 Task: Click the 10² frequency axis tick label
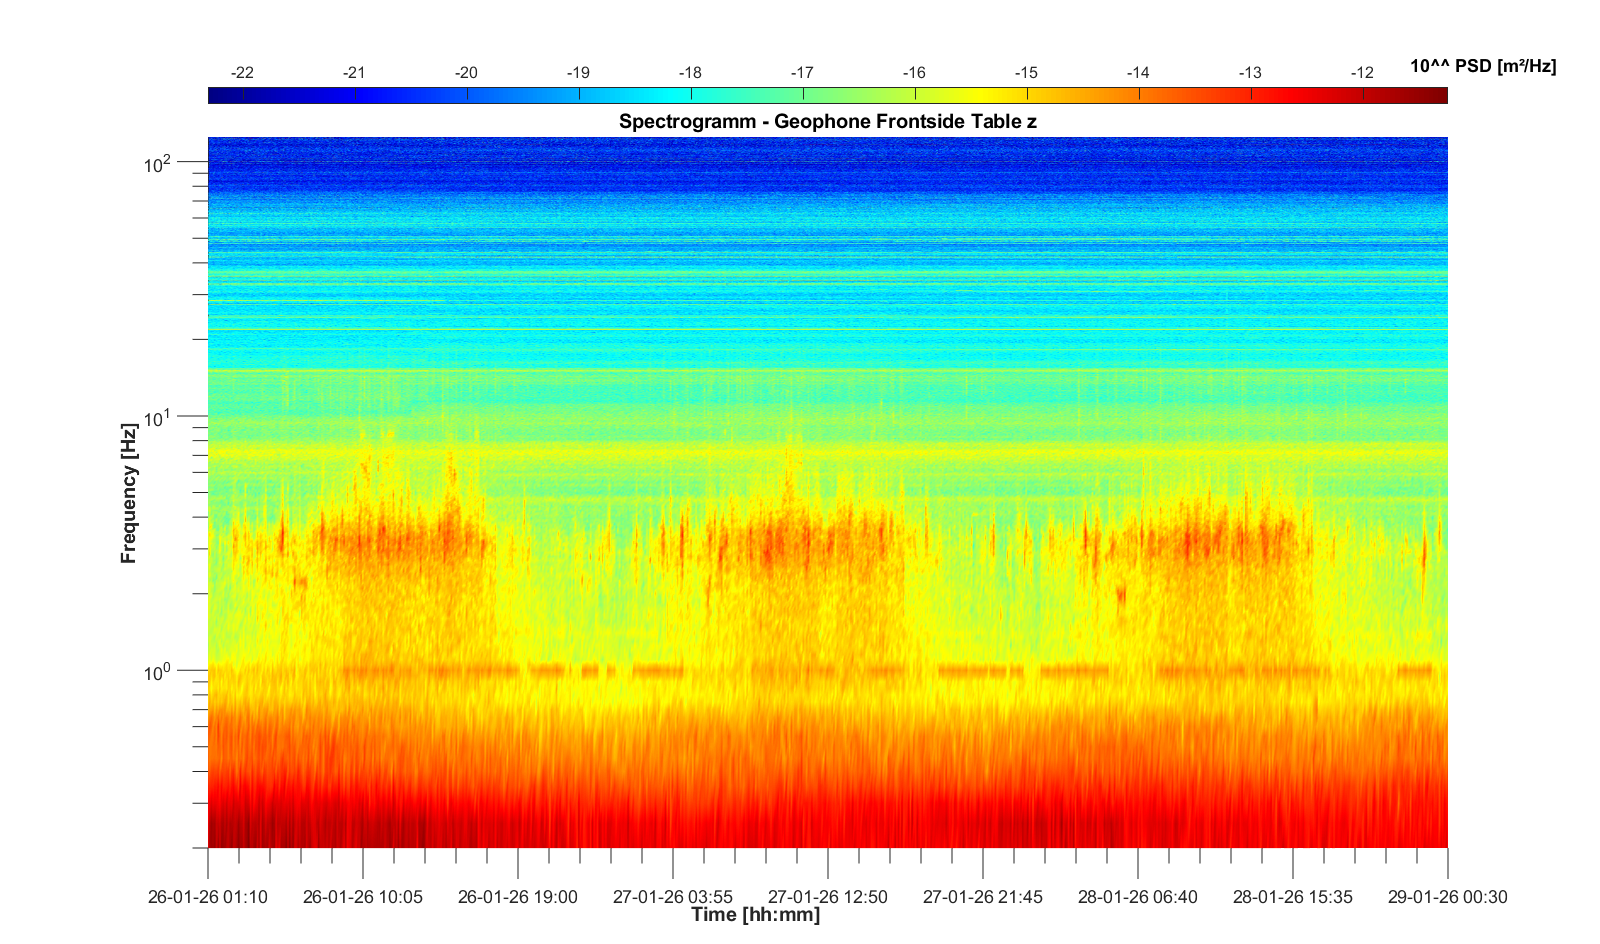pyautogui.click(x=158, y=162)
